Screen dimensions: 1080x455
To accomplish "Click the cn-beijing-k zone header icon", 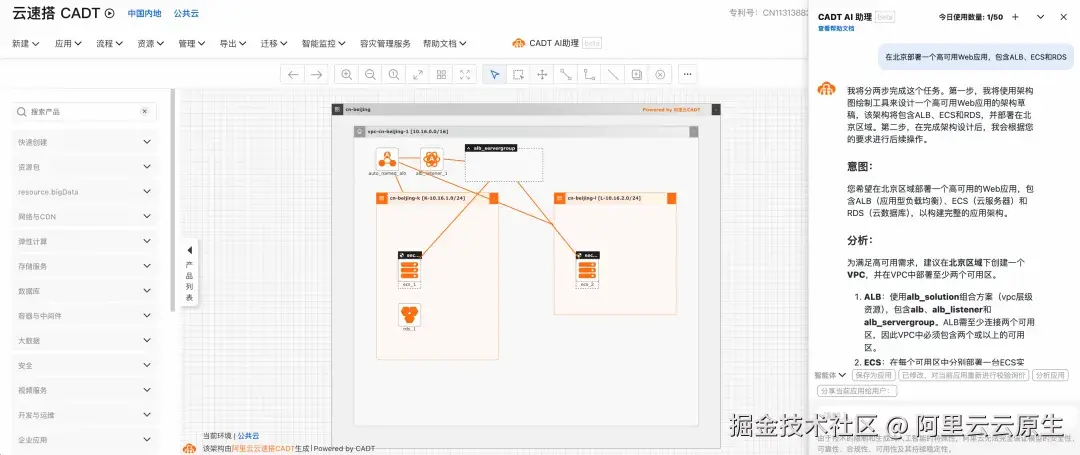I will 381,198.
